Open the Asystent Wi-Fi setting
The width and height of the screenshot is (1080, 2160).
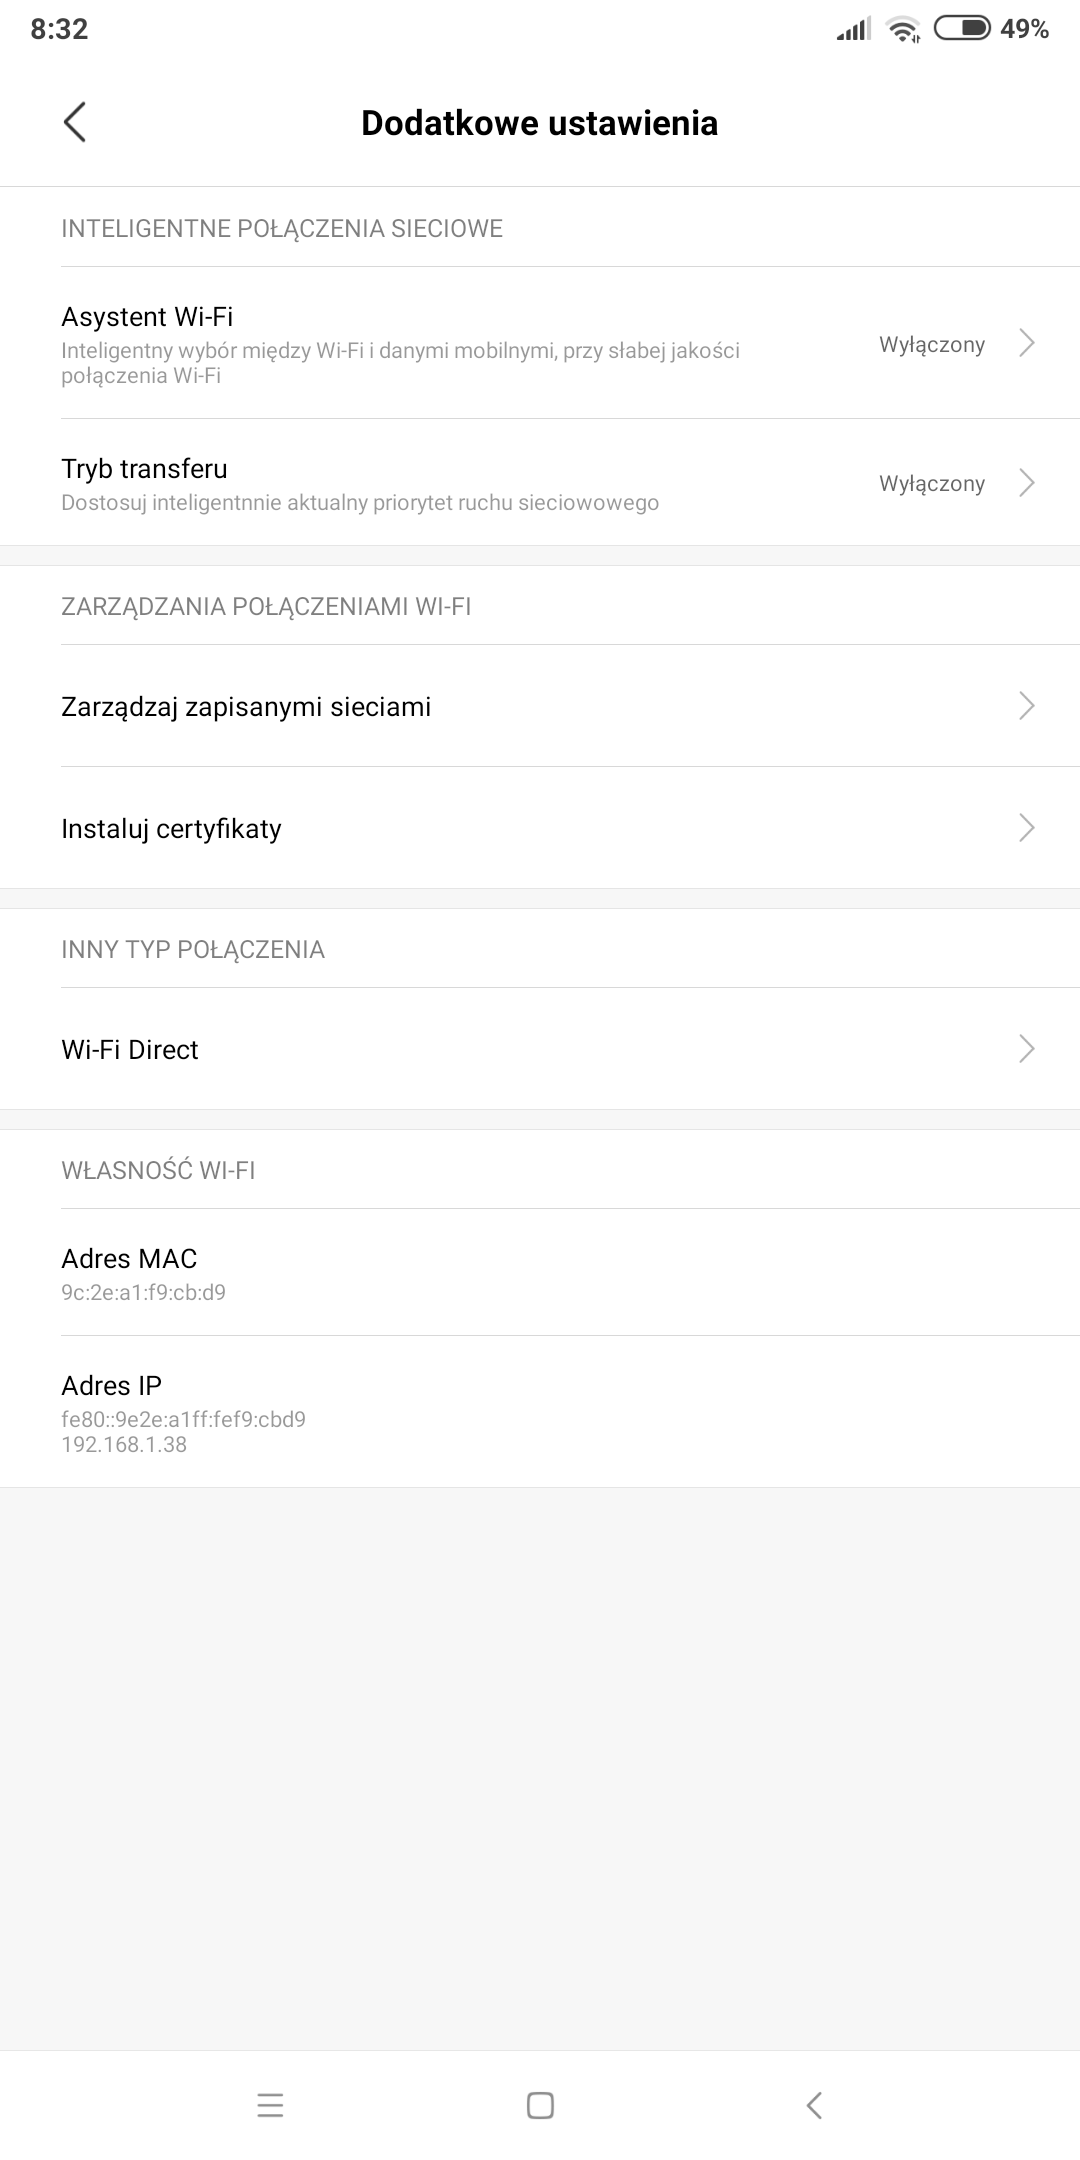400,344
